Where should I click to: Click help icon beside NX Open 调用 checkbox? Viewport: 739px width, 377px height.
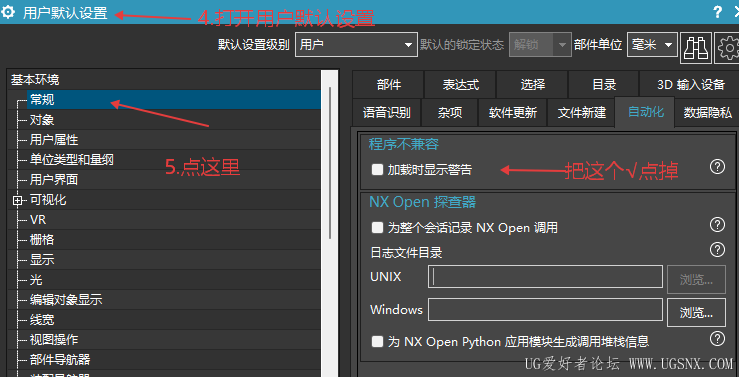point(717,225)
